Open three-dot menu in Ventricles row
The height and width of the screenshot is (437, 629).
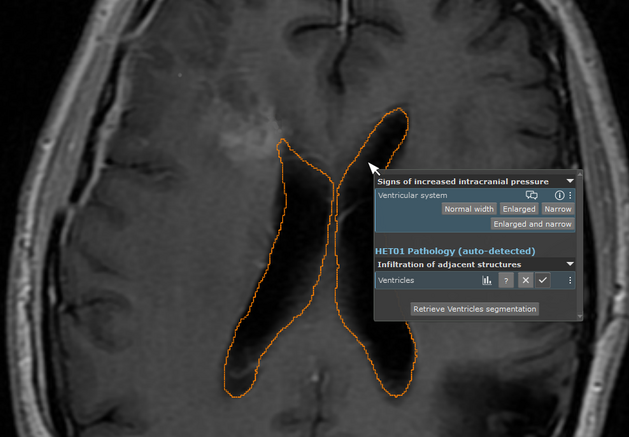point(570,281)
